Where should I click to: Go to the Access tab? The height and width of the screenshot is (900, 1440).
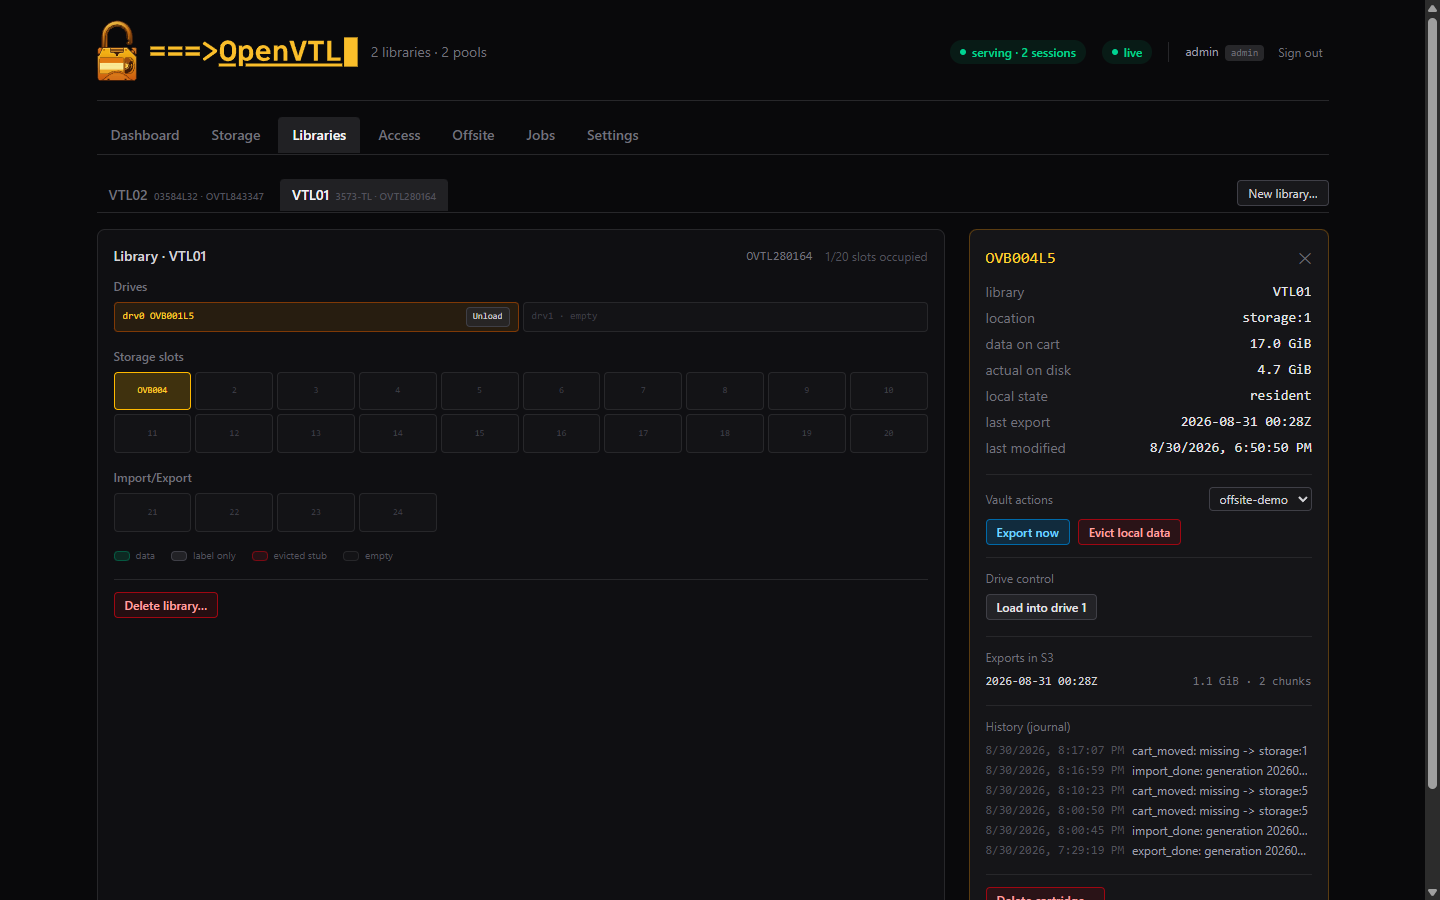(399, 135)
